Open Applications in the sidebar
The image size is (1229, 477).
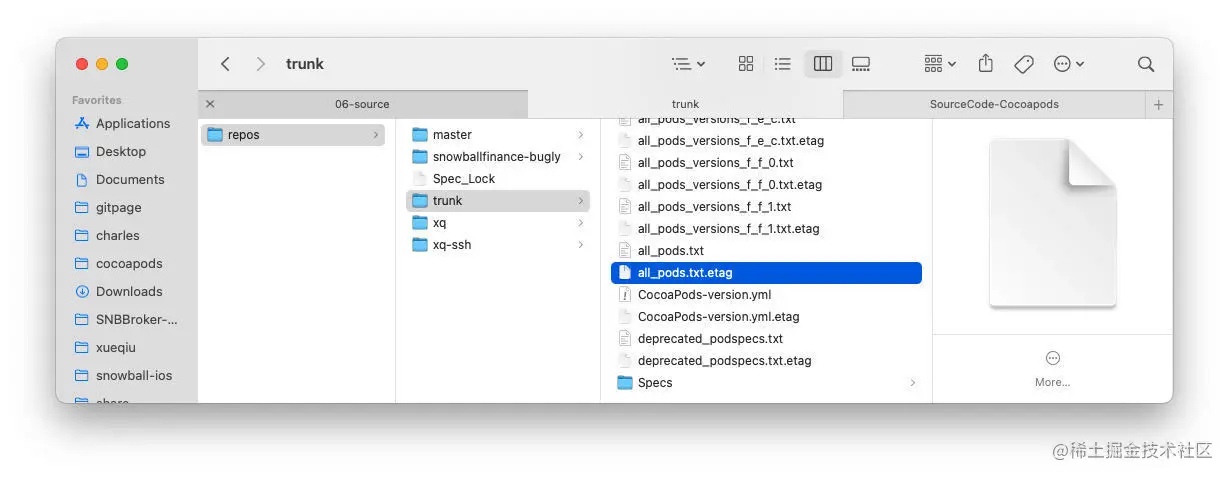pyautogui.click(x=123, y=124)
